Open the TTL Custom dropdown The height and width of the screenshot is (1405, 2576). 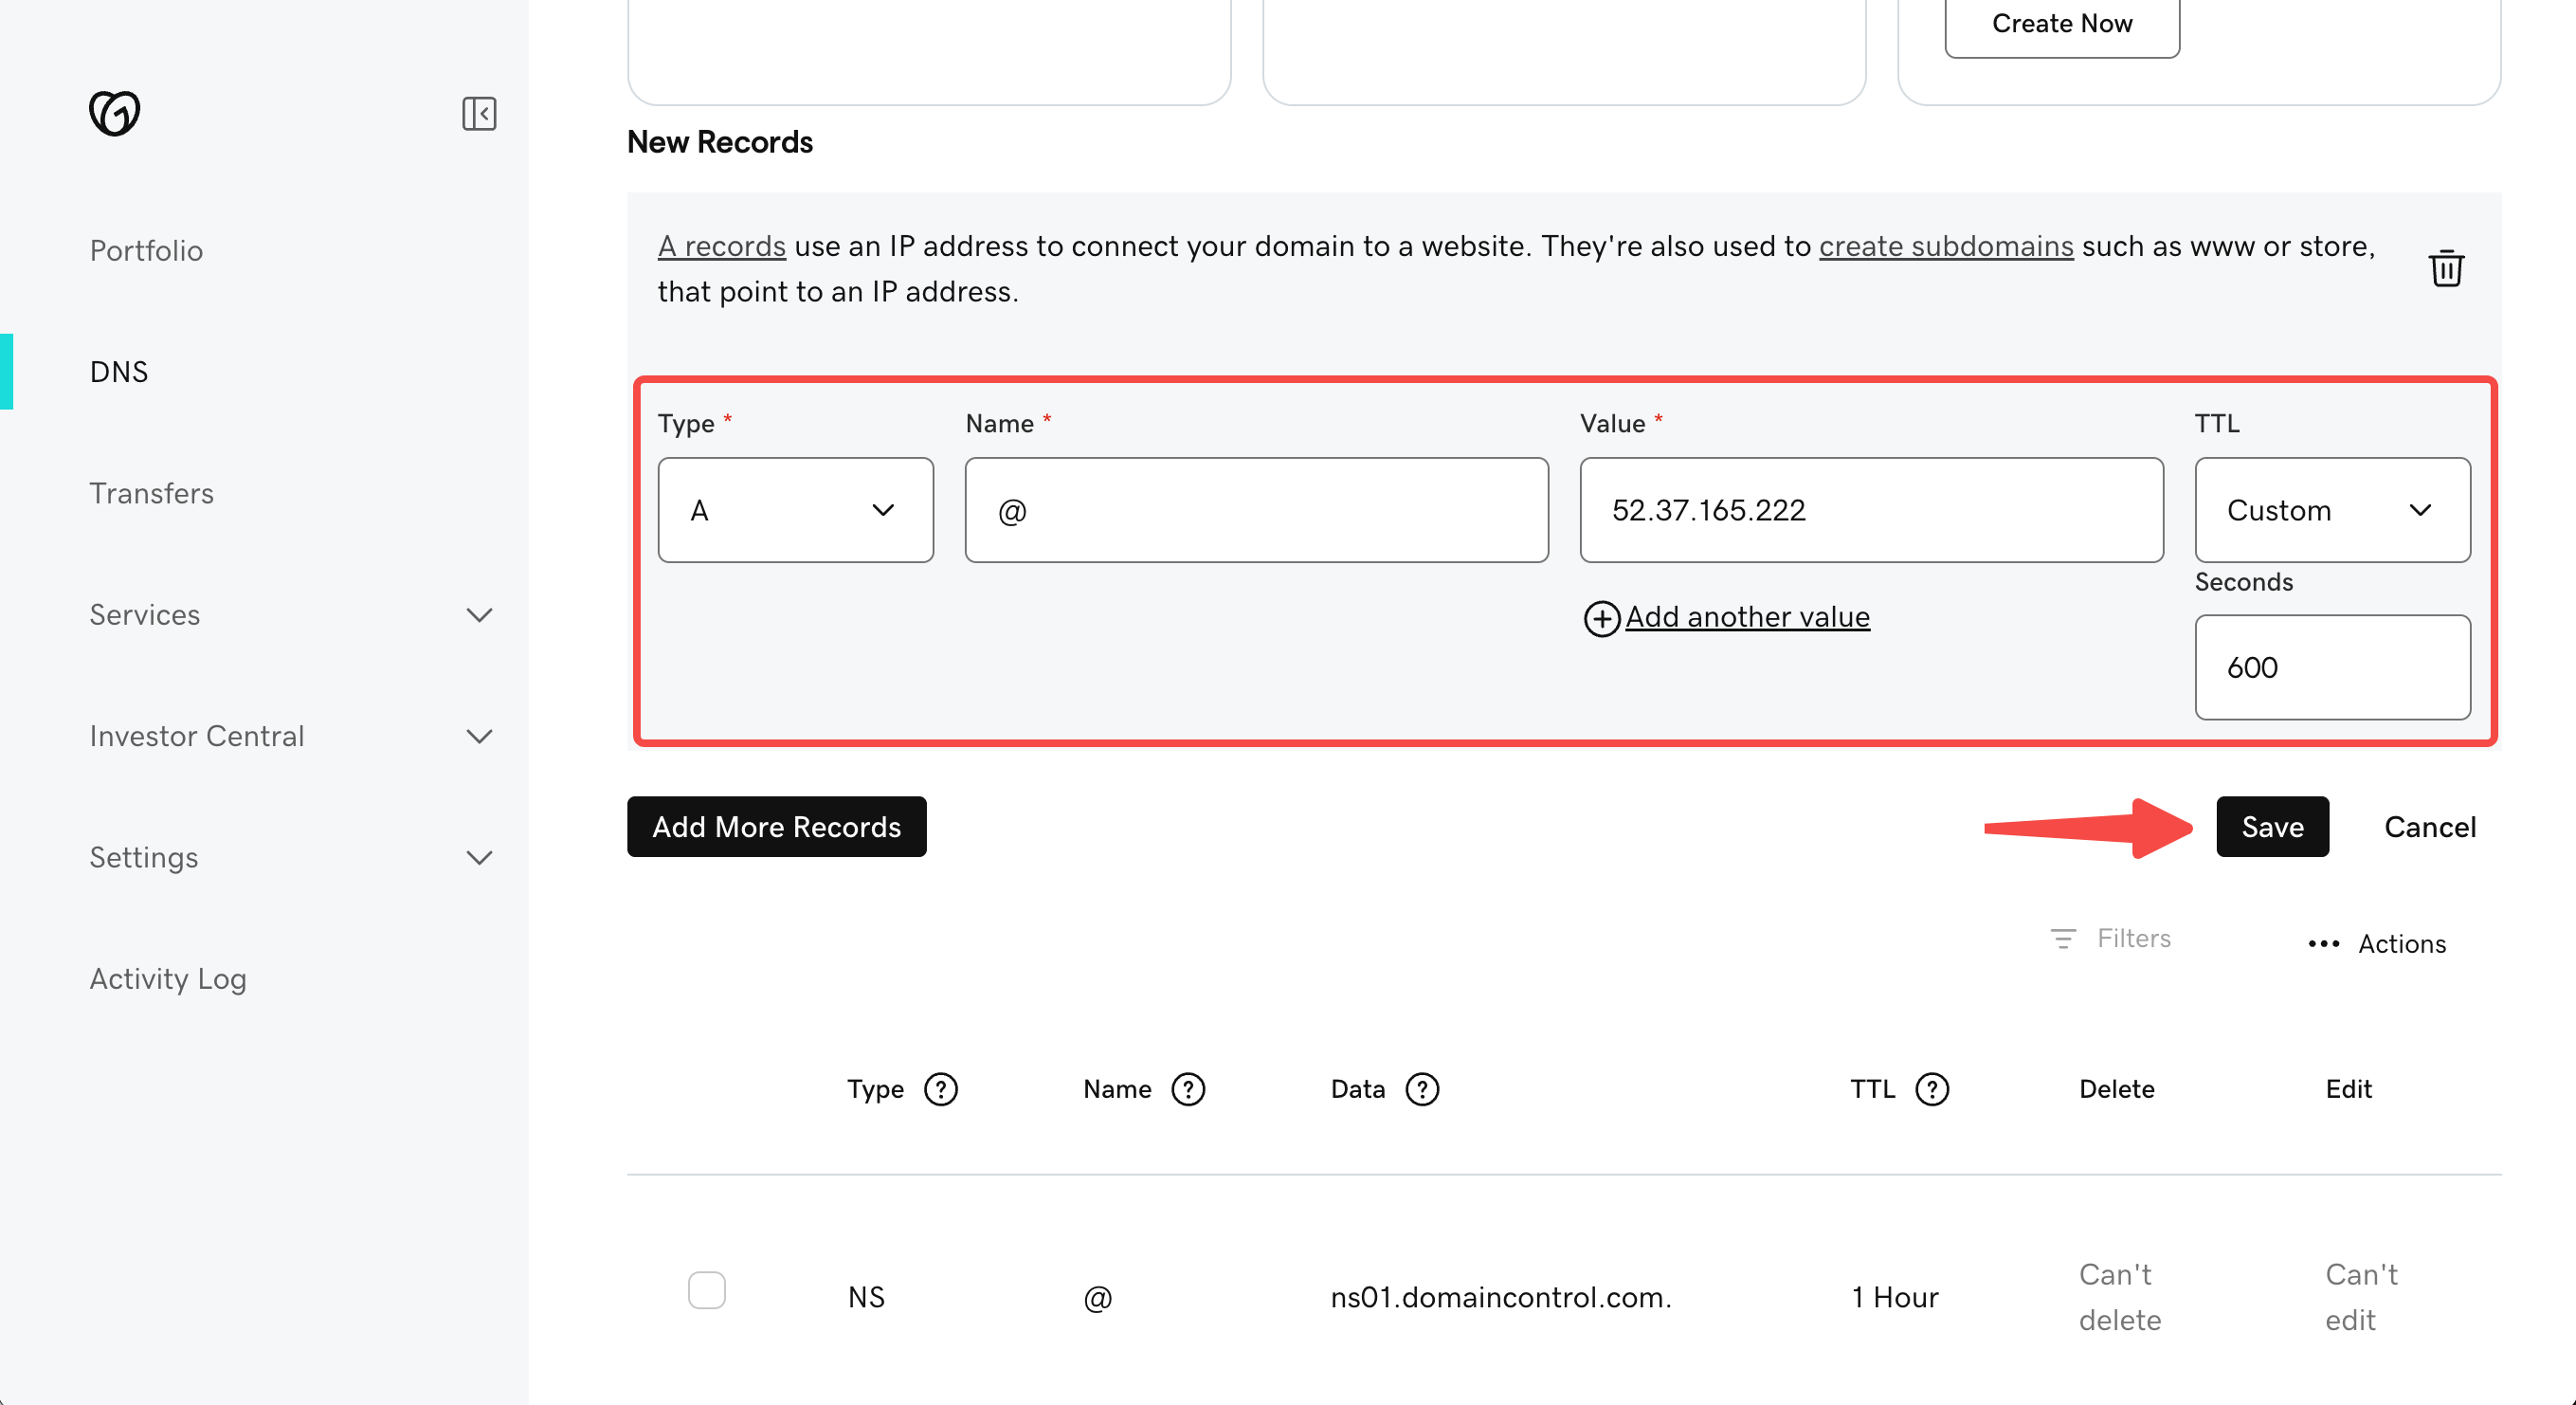2331,510
